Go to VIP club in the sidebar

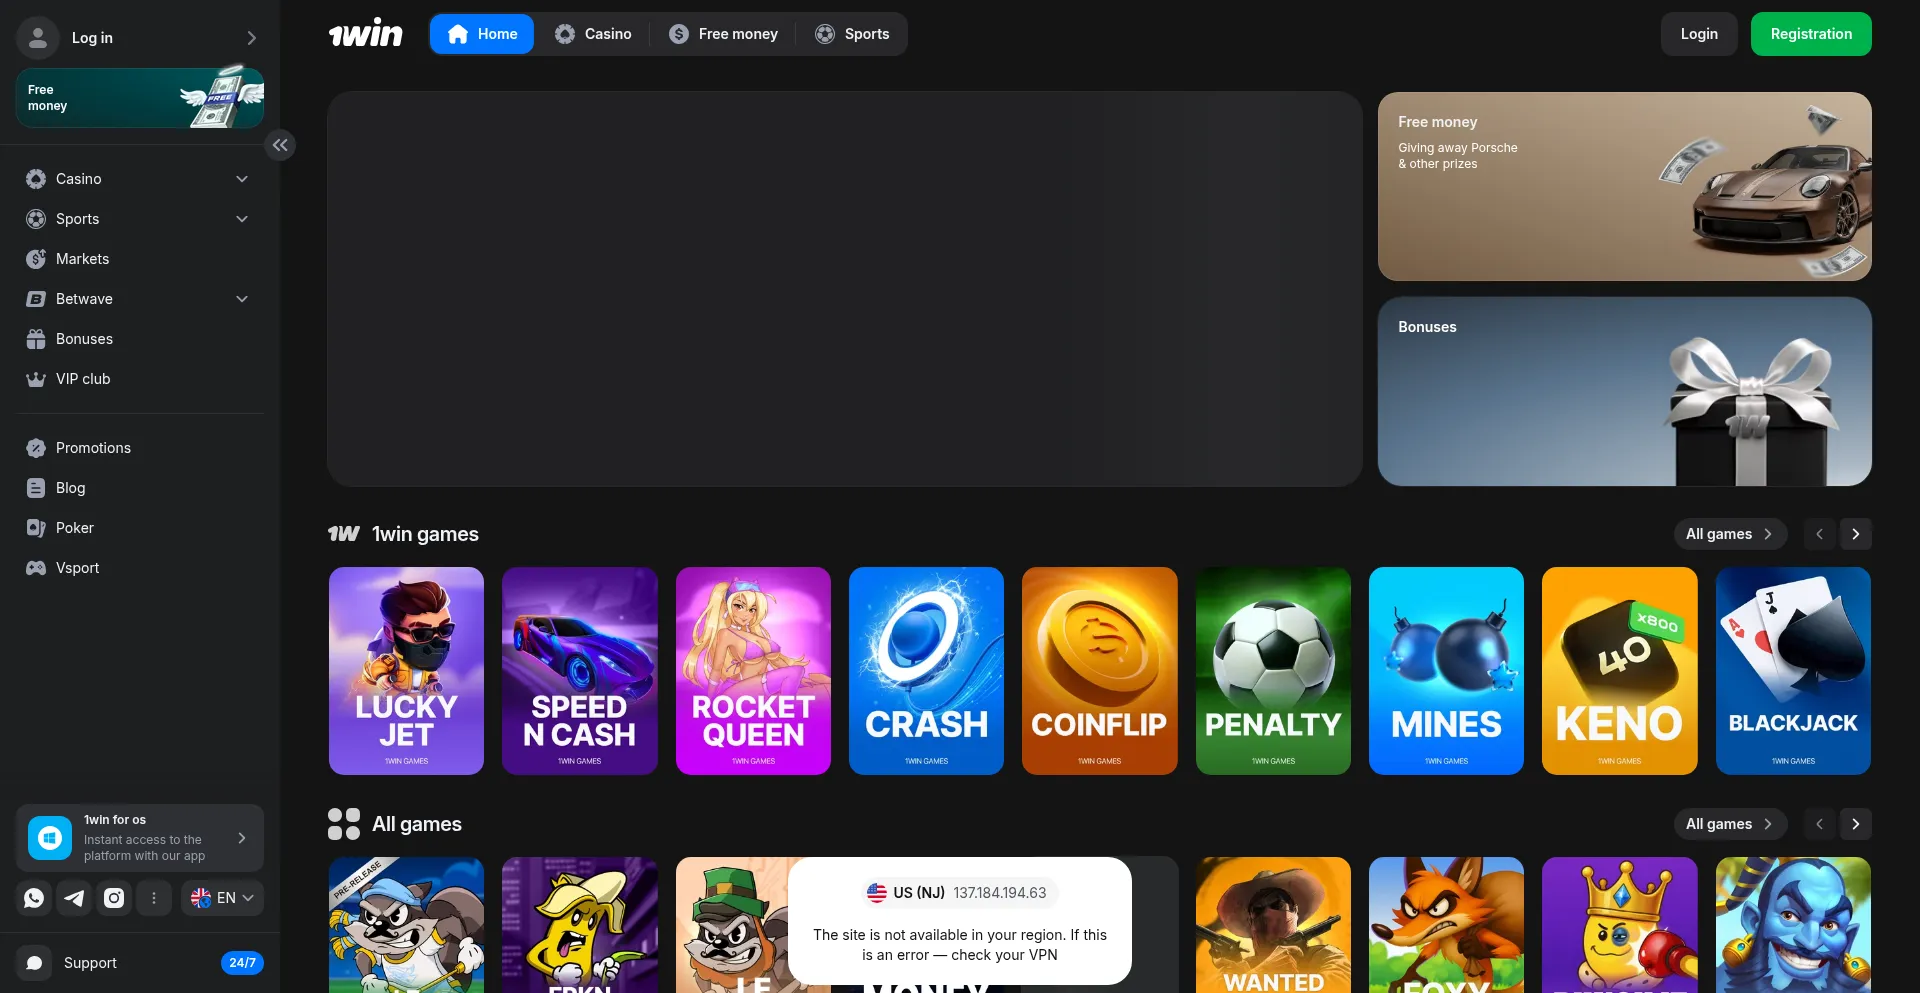coord(140,379)
